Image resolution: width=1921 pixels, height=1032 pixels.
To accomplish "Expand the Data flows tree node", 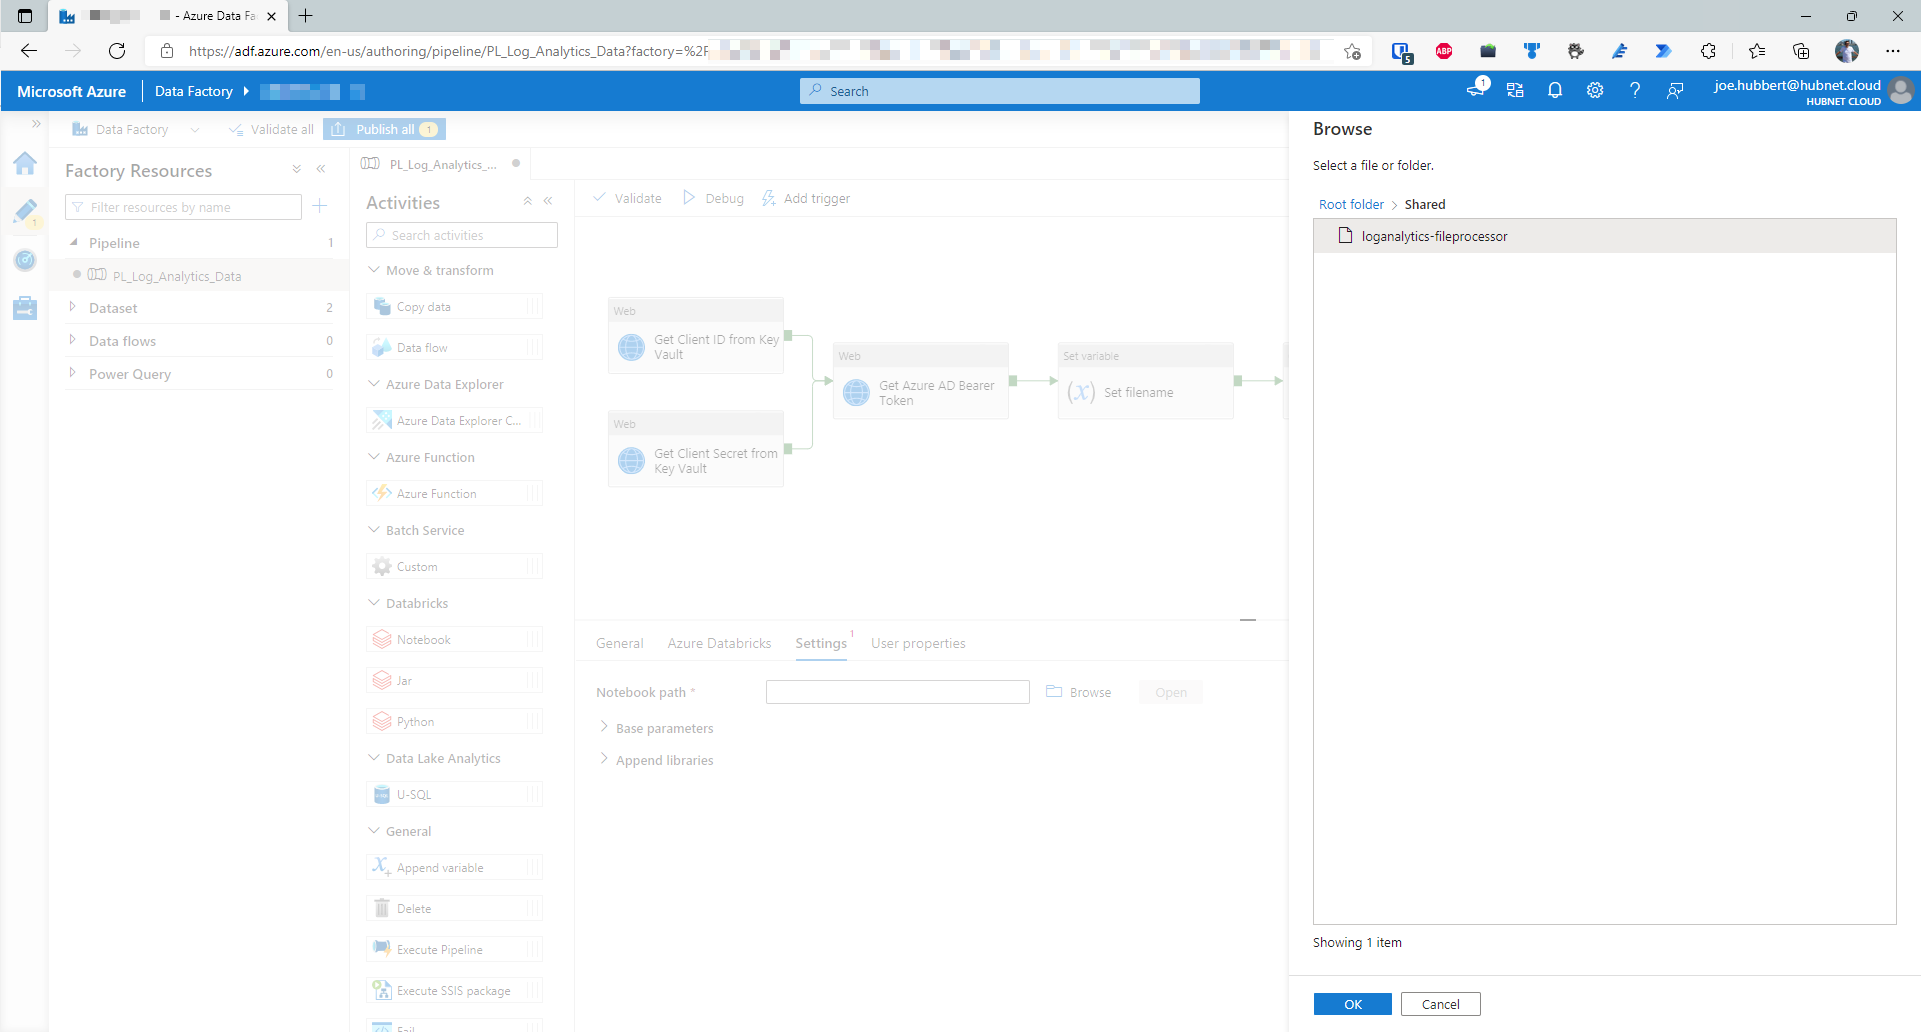I will 73,340.
